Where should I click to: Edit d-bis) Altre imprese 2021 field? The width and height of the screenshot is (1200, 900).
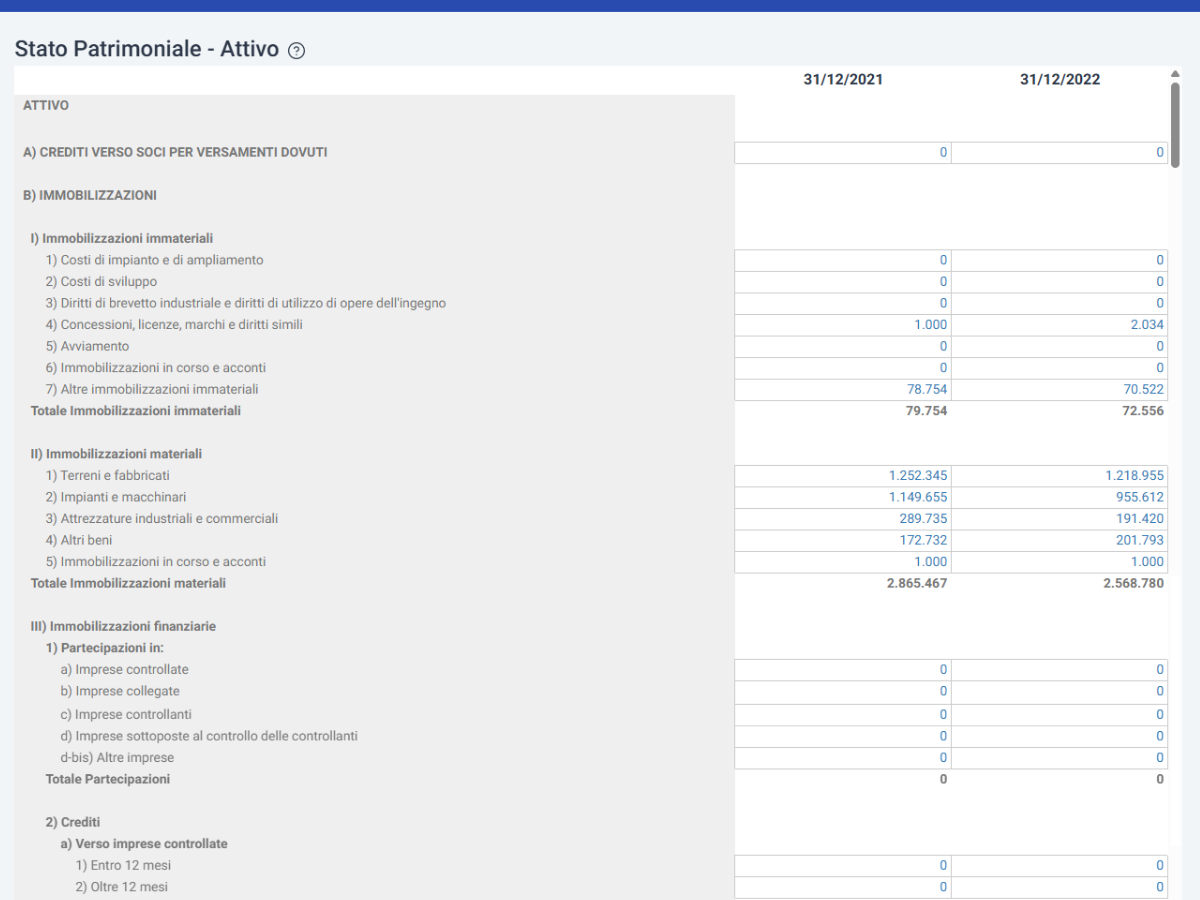click(x=843, y=758)
